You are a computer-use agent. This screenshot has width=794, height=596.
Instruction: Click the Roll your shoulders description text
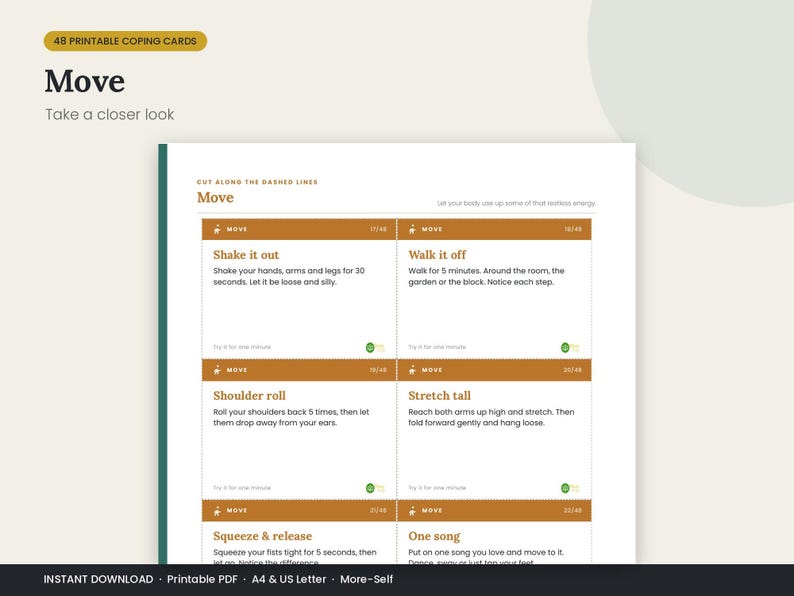click(291, 417)
